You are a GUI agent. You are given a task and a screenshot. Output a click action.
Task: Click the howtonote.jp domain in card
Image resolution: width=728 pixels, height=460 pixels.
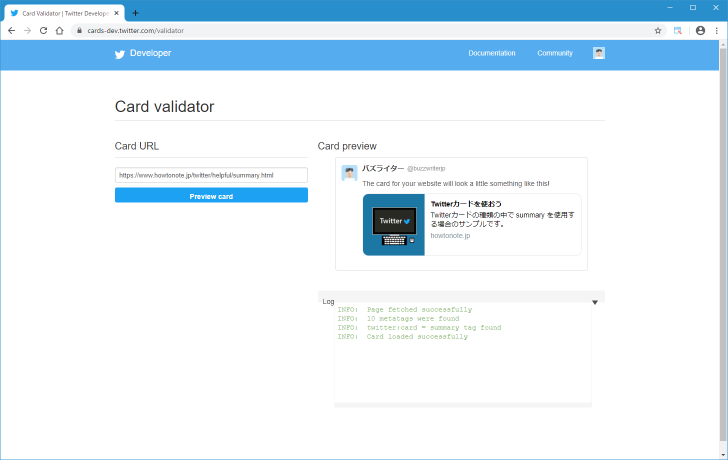tap(450, 236)
